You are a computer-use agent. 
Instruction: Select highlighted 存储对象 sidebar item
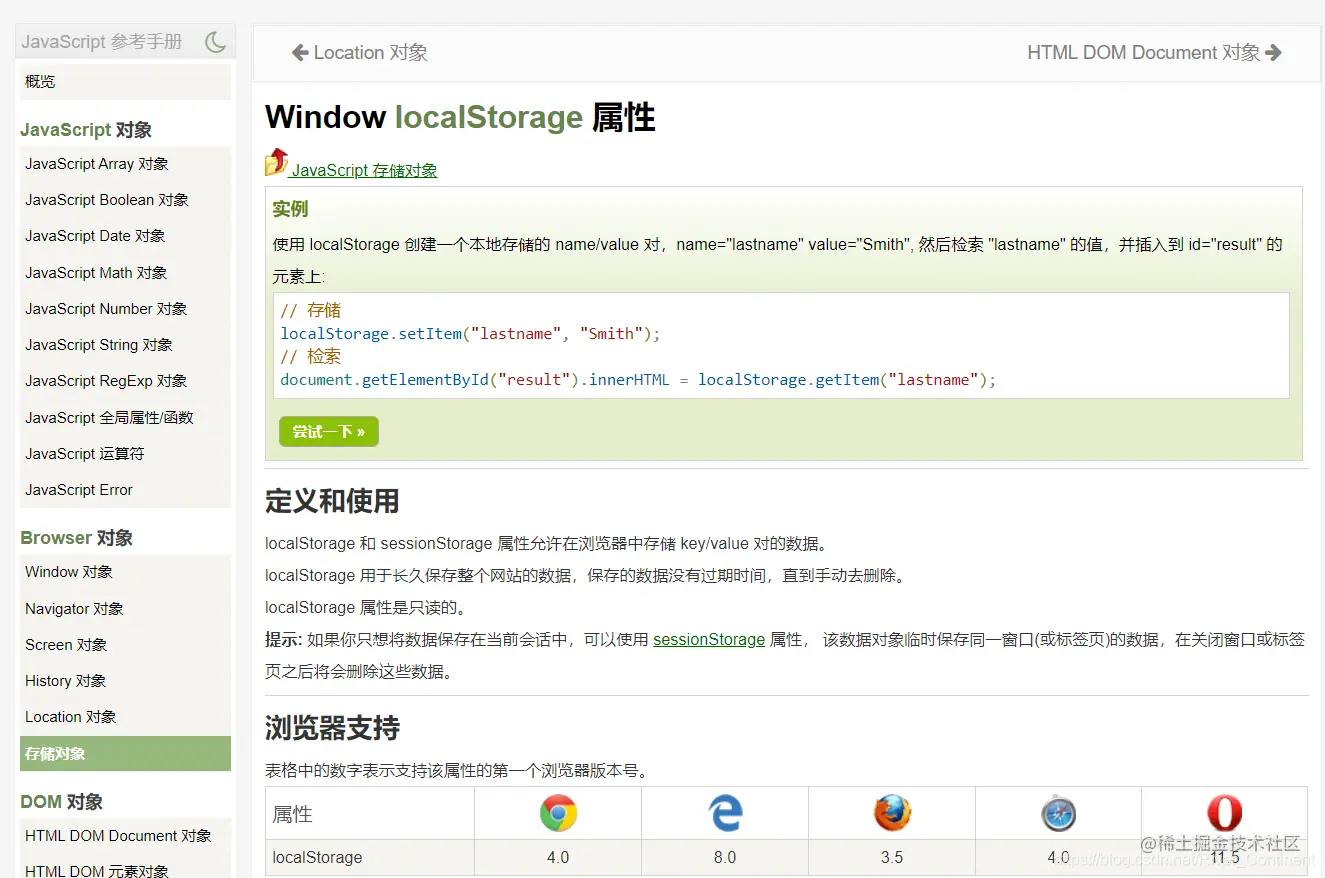tap(125, 754)
